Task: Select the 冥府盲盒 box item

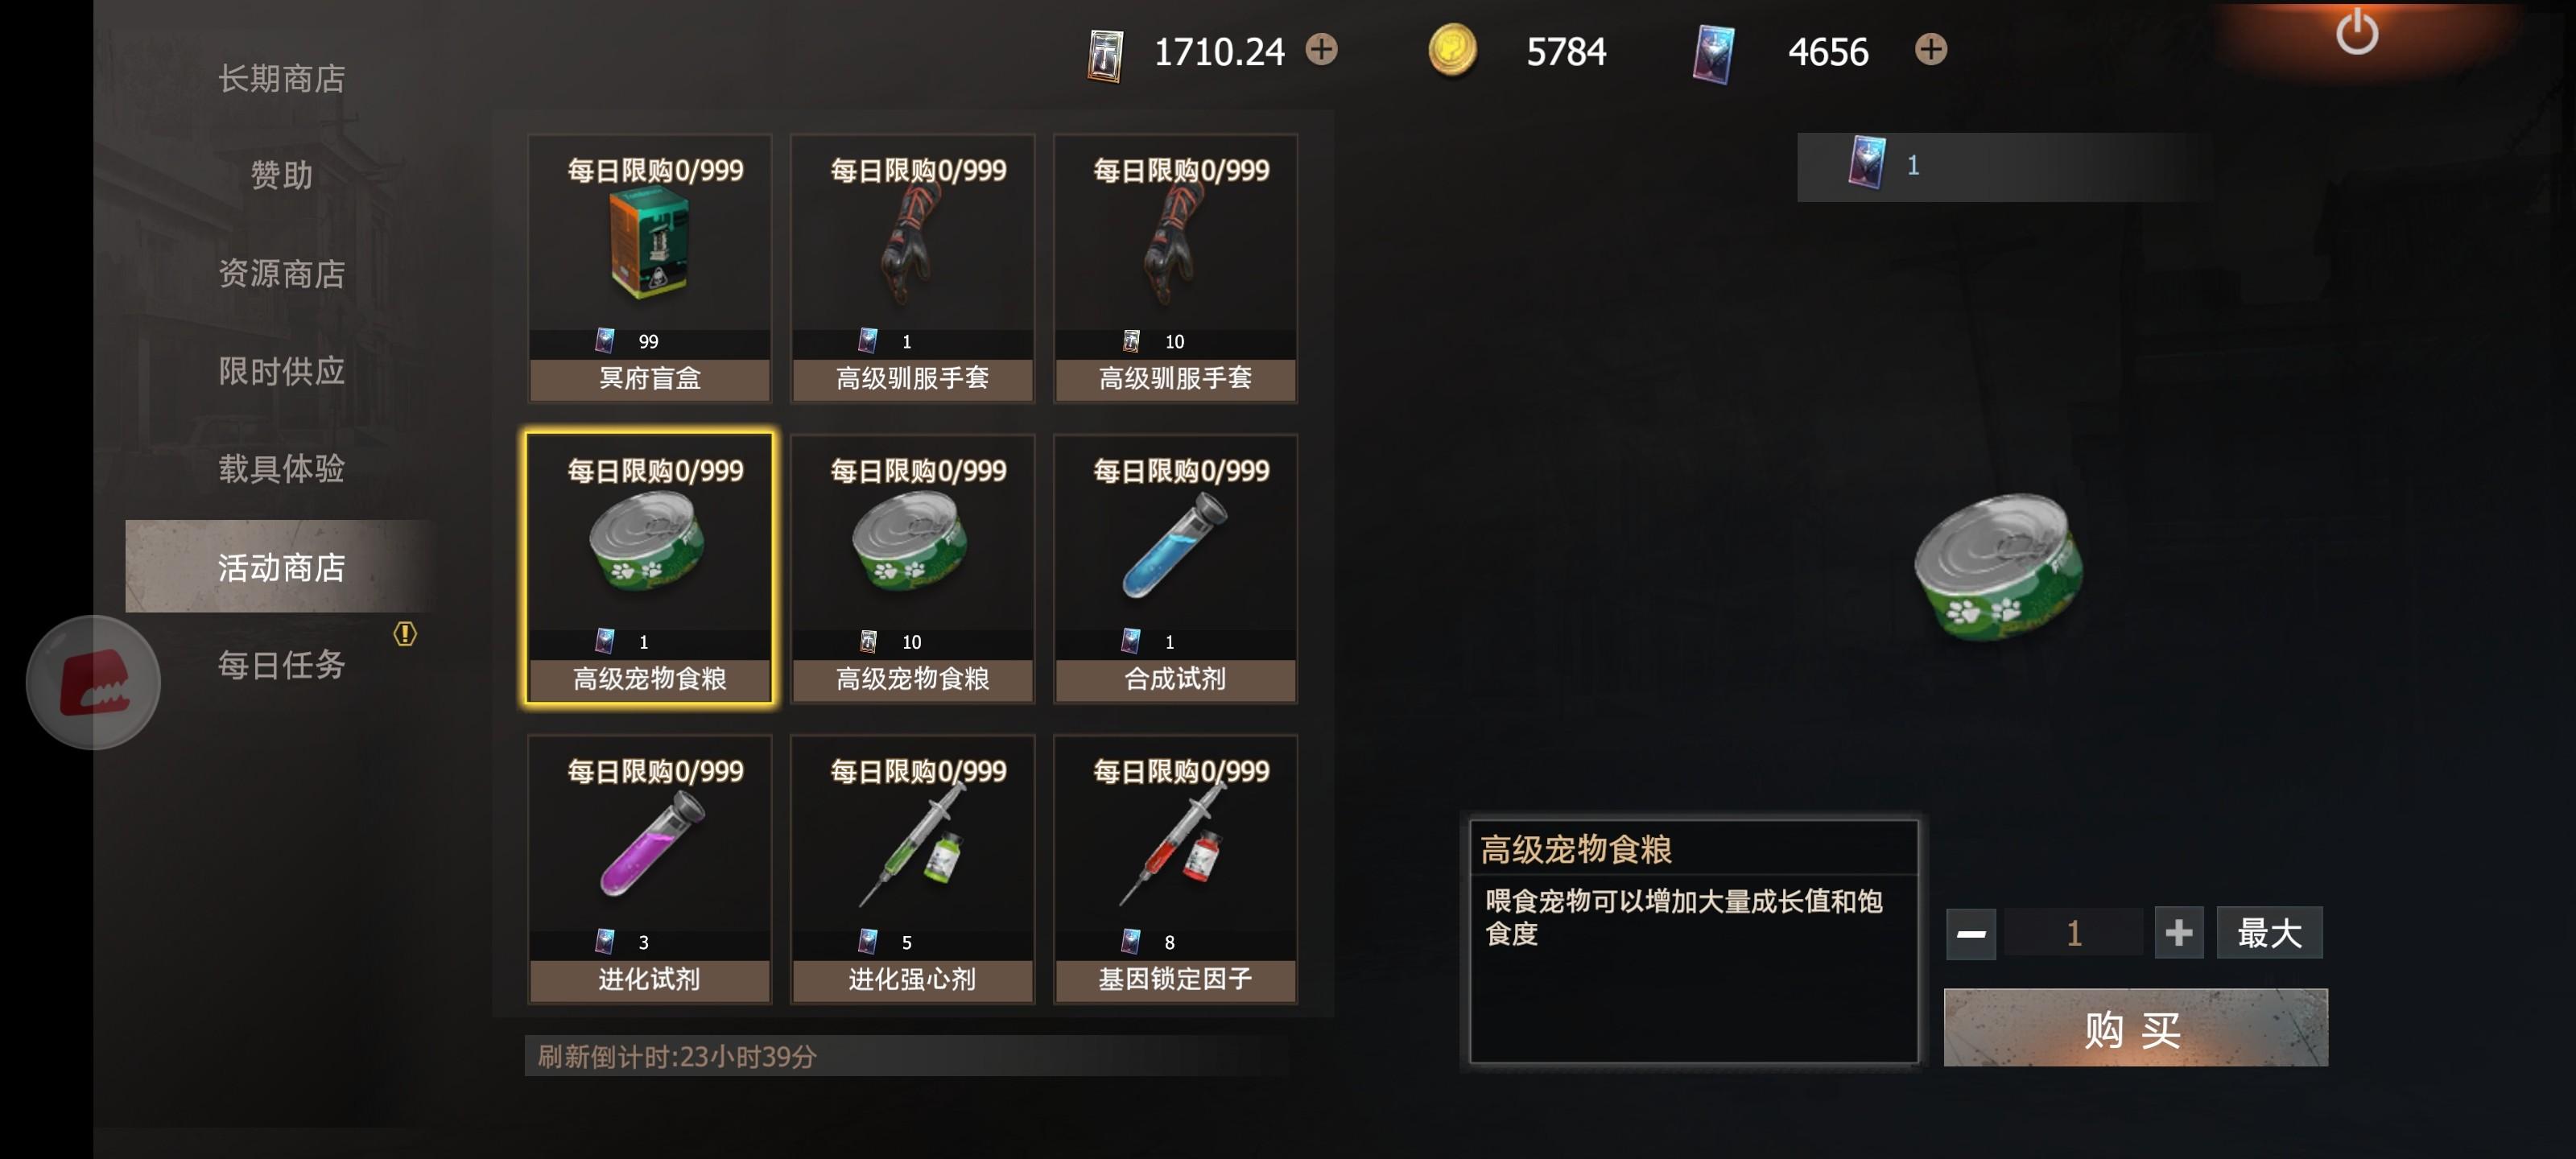Action: [649, 268]
